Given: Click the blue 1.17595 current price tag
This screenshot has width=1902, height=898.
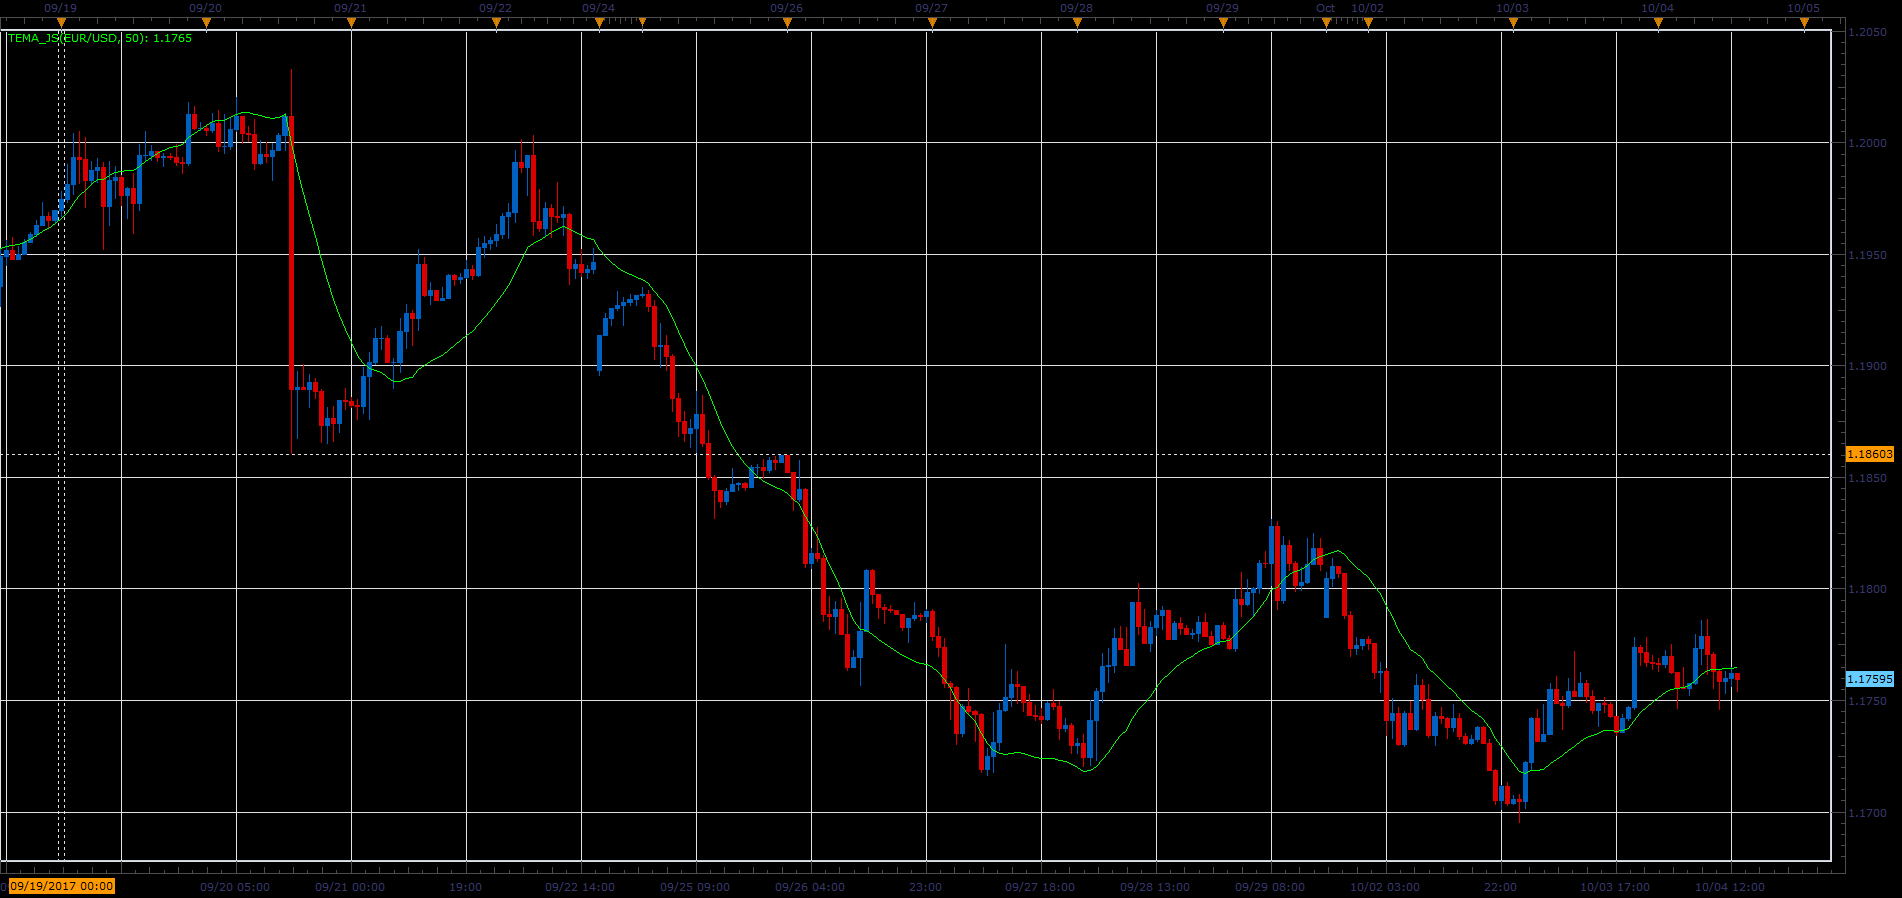Looking at the screenshot, I should click(1869, 679).
